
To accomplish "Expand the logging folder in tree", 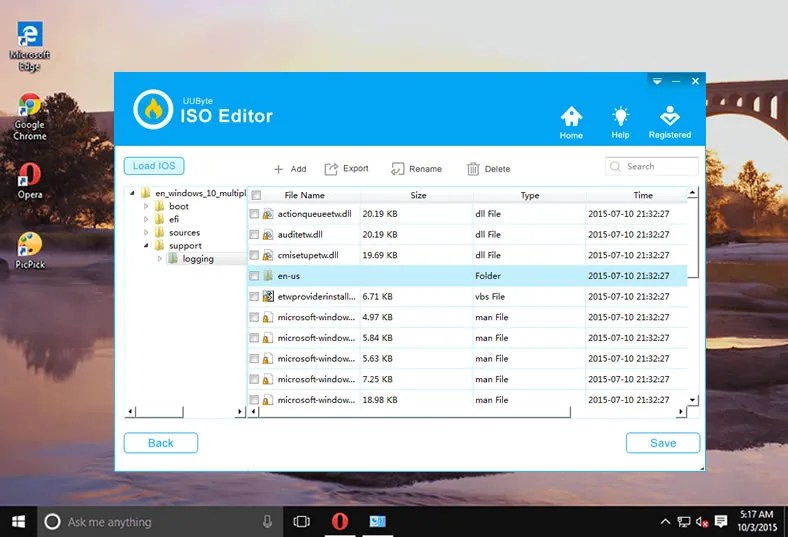I will click(159, 259).
